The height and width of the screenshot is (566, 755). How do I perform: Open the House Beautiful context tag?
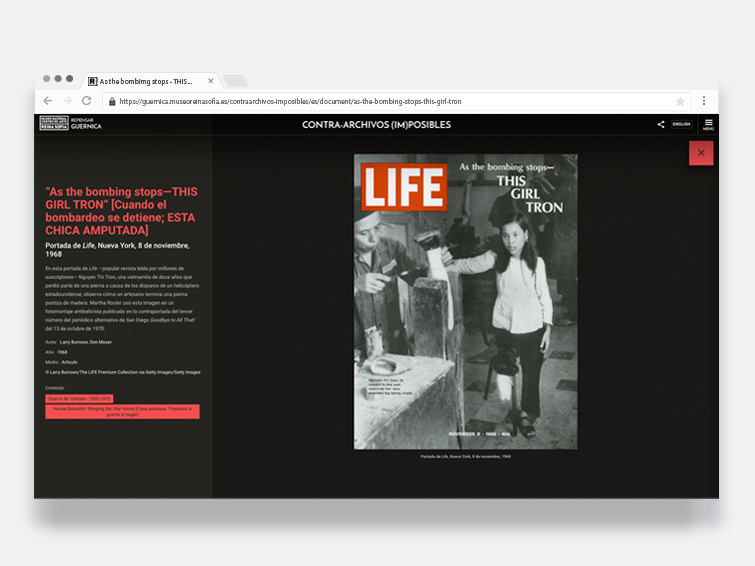pos(122,411)
